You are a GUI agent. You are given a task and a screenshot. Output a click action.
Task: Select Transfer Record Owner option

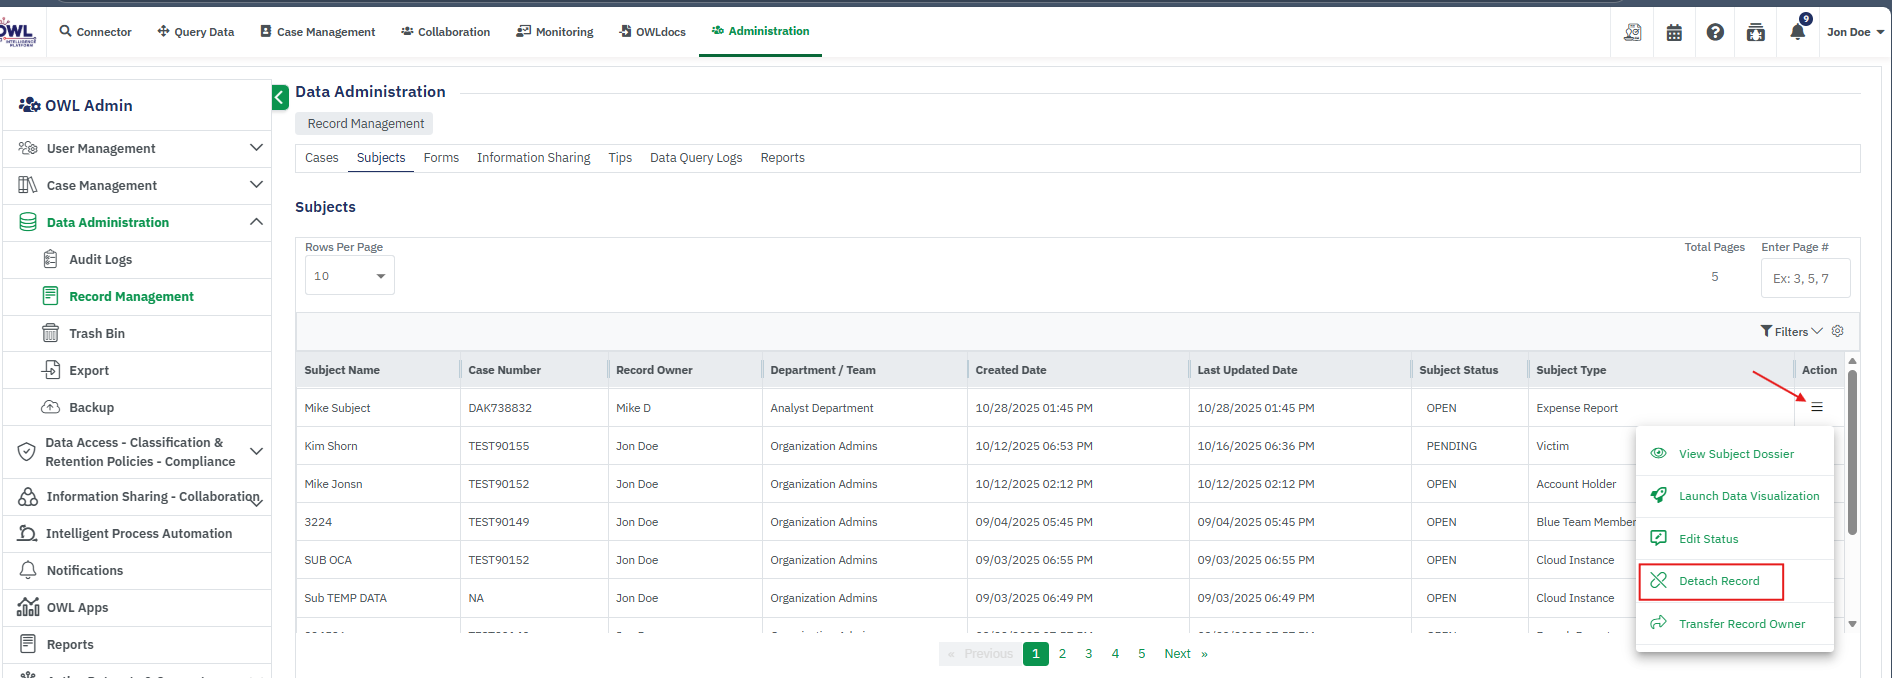coord(1741,624)
